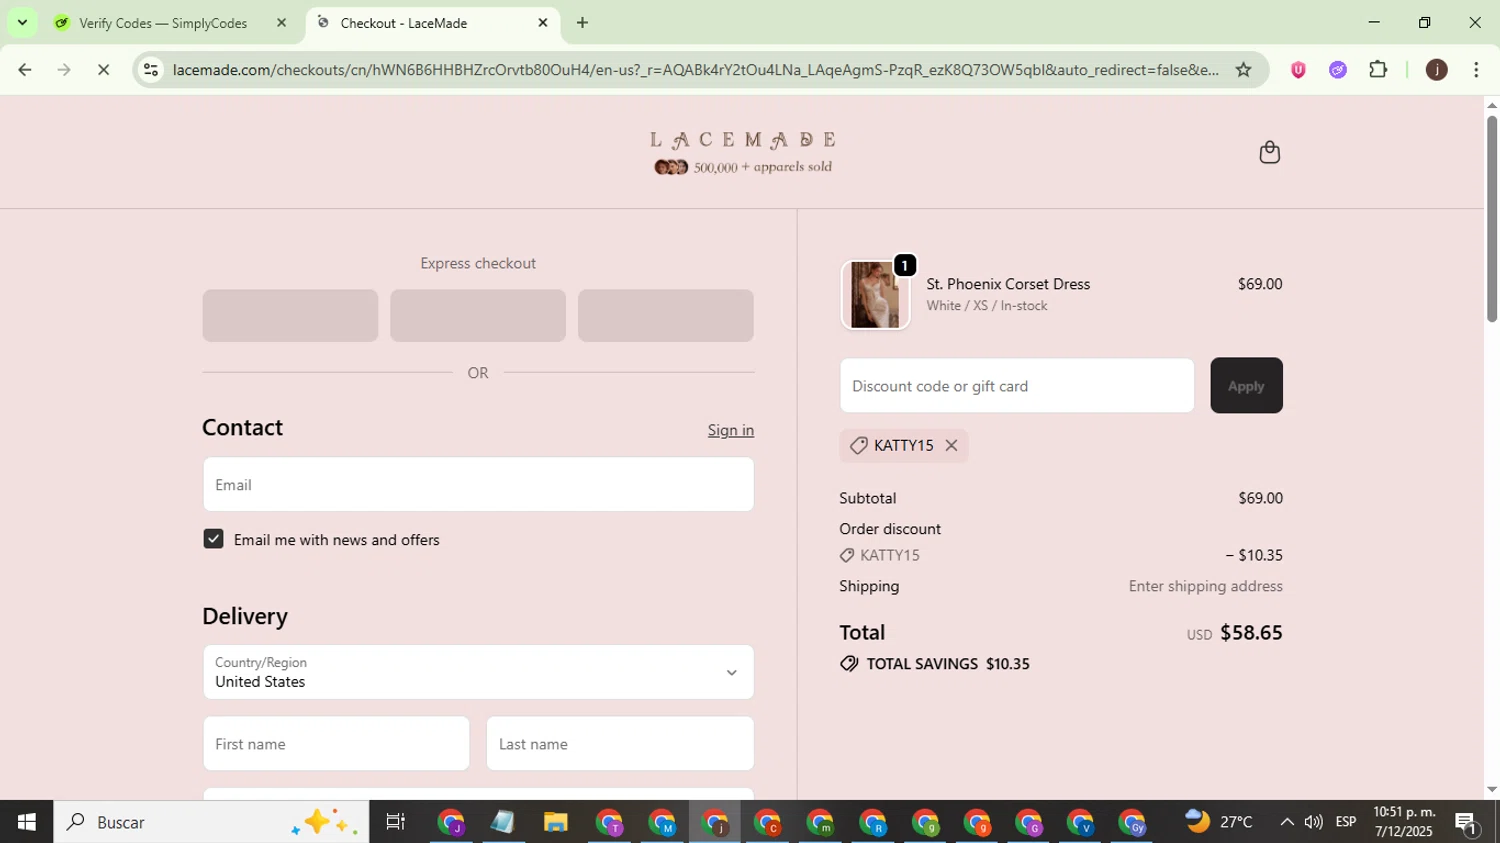The width and height of the screenshot is (1500, 843).
Task: Click the total amount $58.65
Action: pos(1251,632)
